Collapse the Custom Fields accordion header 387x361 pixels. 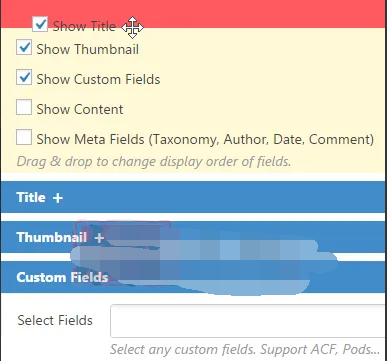click(x=193, y=277)
